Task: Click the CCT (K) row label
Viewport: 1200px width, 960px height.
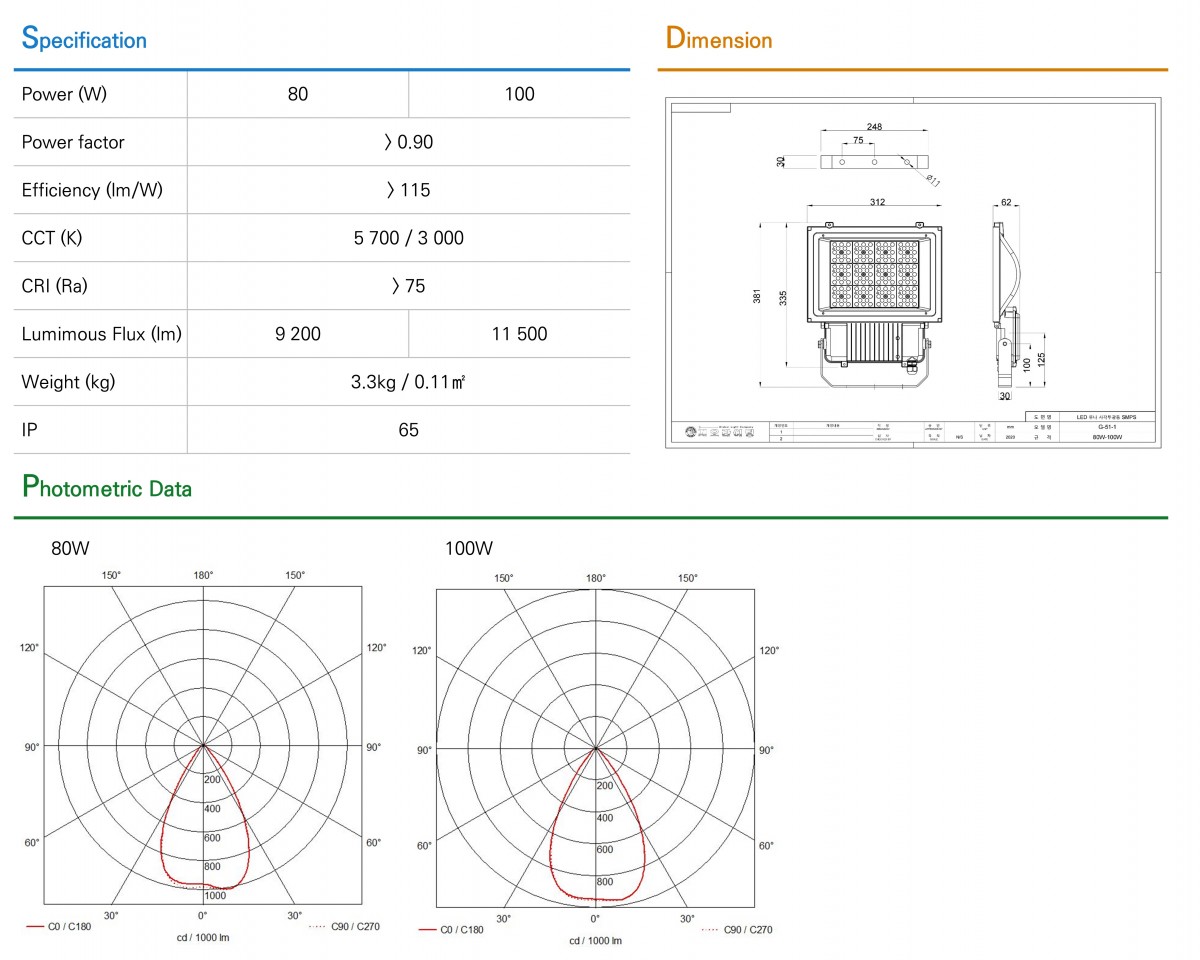Action: 52,238
